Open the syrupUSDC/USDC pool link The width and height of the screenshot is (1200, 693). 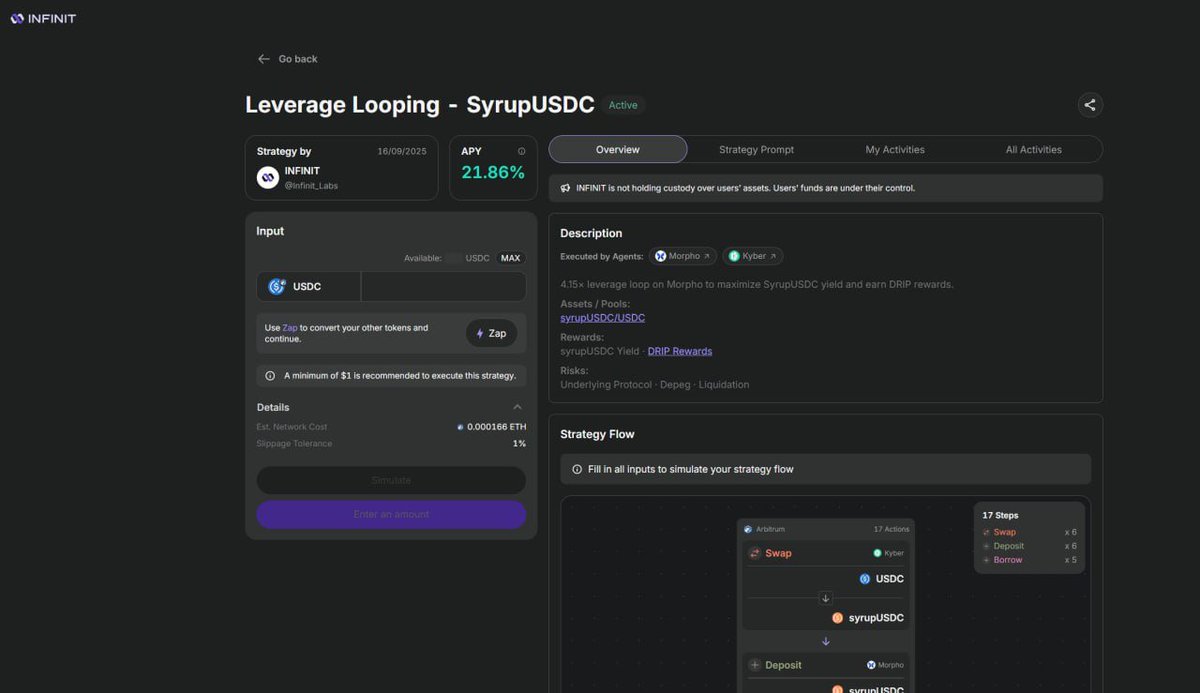602,318
